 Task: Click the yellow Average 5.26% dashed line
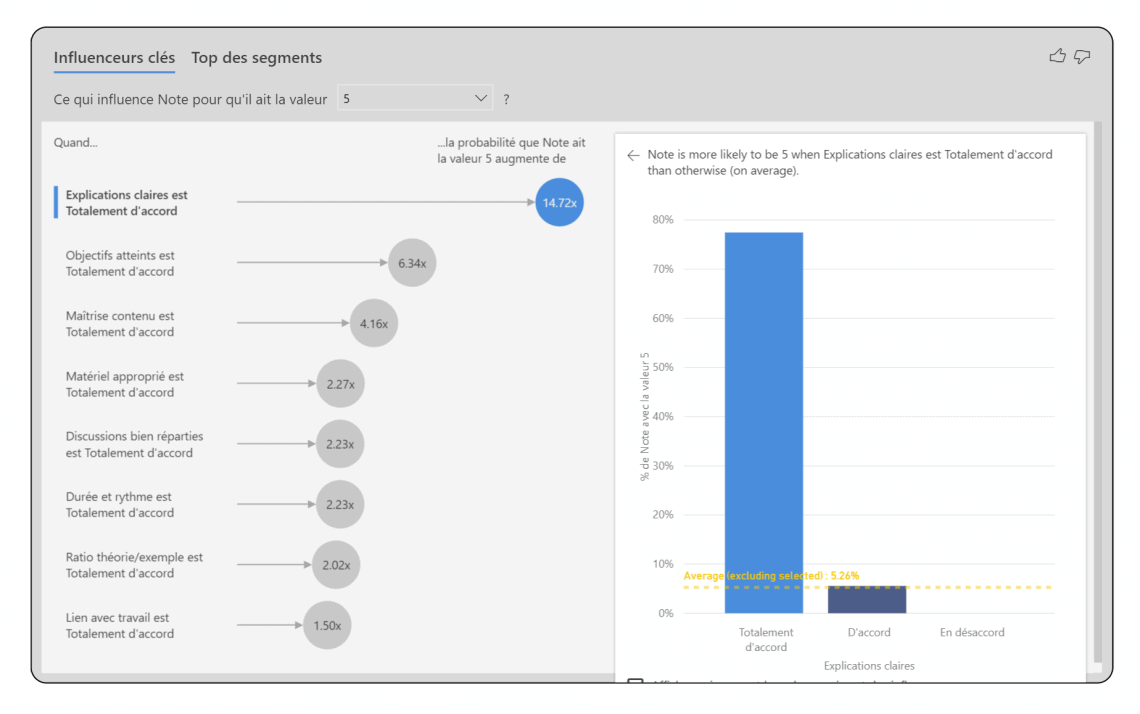[950, 590]
